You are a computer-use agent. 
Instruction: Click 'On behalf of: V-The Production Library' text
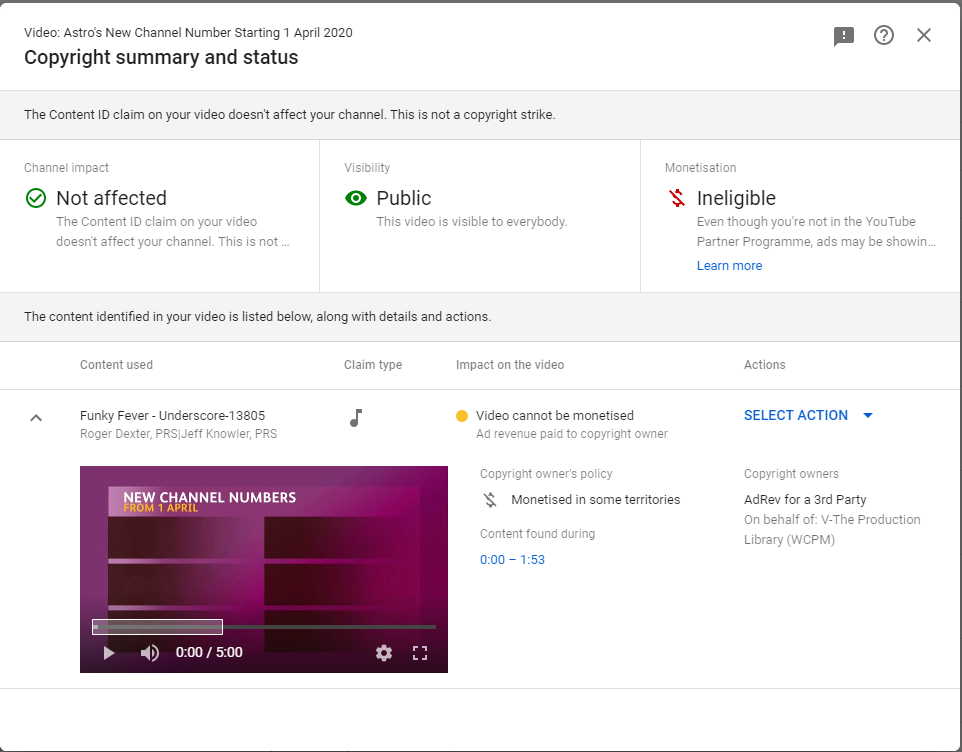(x=832, y=529)
